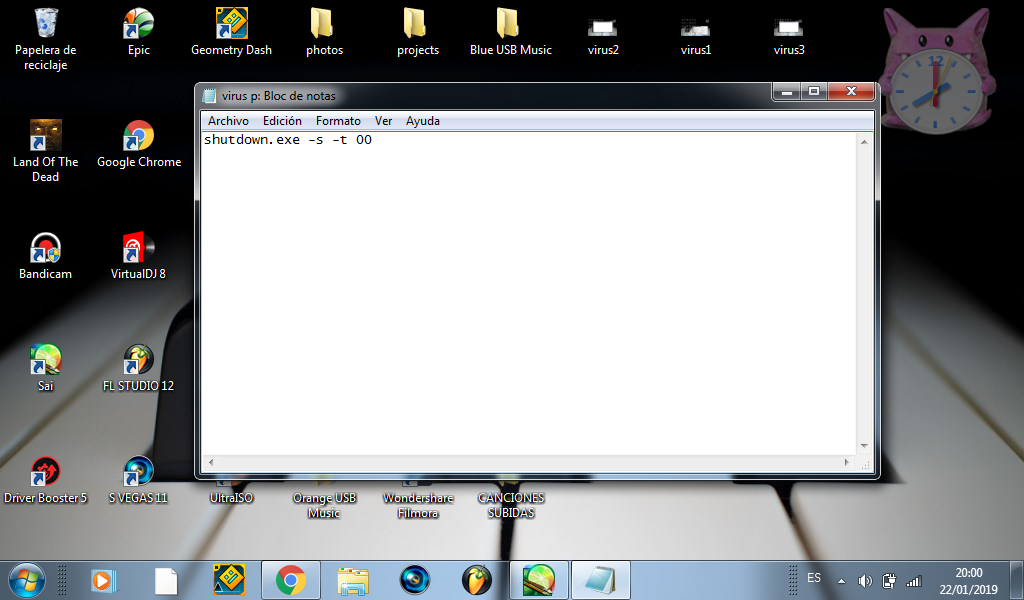This screenshot has height=600, width=1024.
Task: Click the Geometry Dash taskbar icon
Action: coord(229,580)
